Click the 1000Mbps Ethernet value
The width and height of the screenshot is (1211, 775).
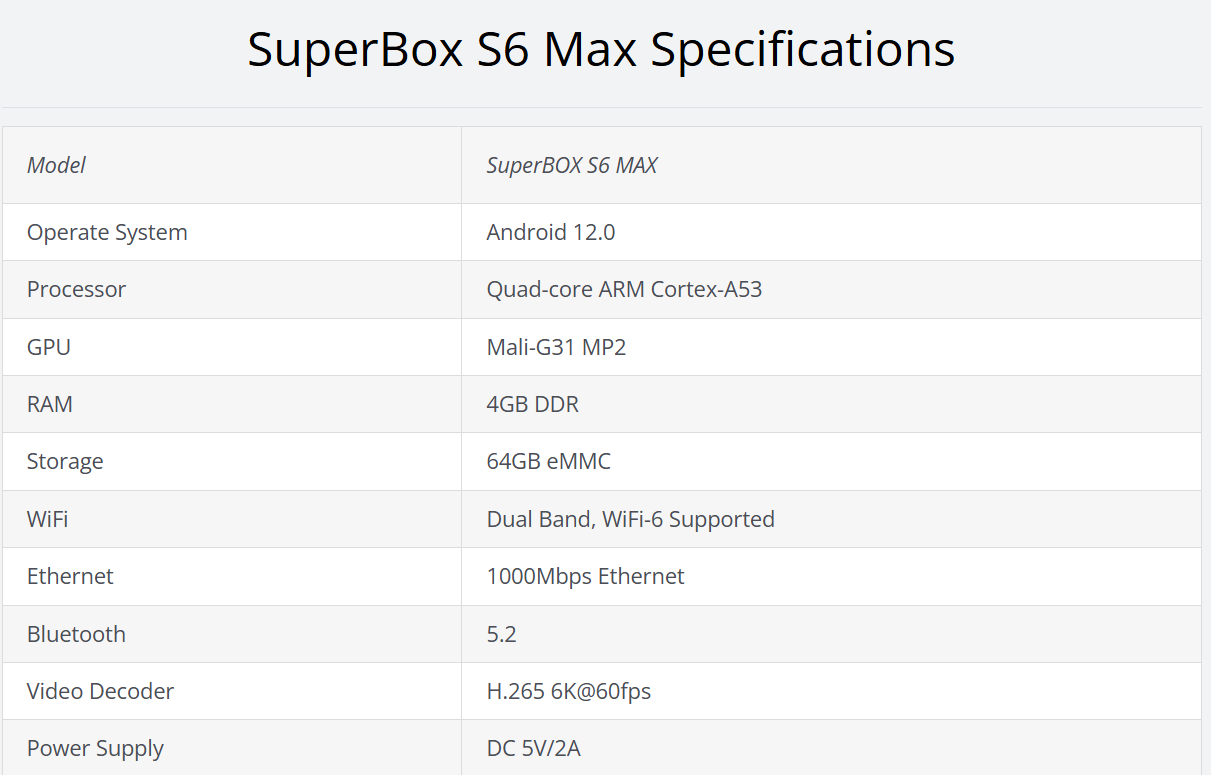pyautogui.click(x=585, y=576)
